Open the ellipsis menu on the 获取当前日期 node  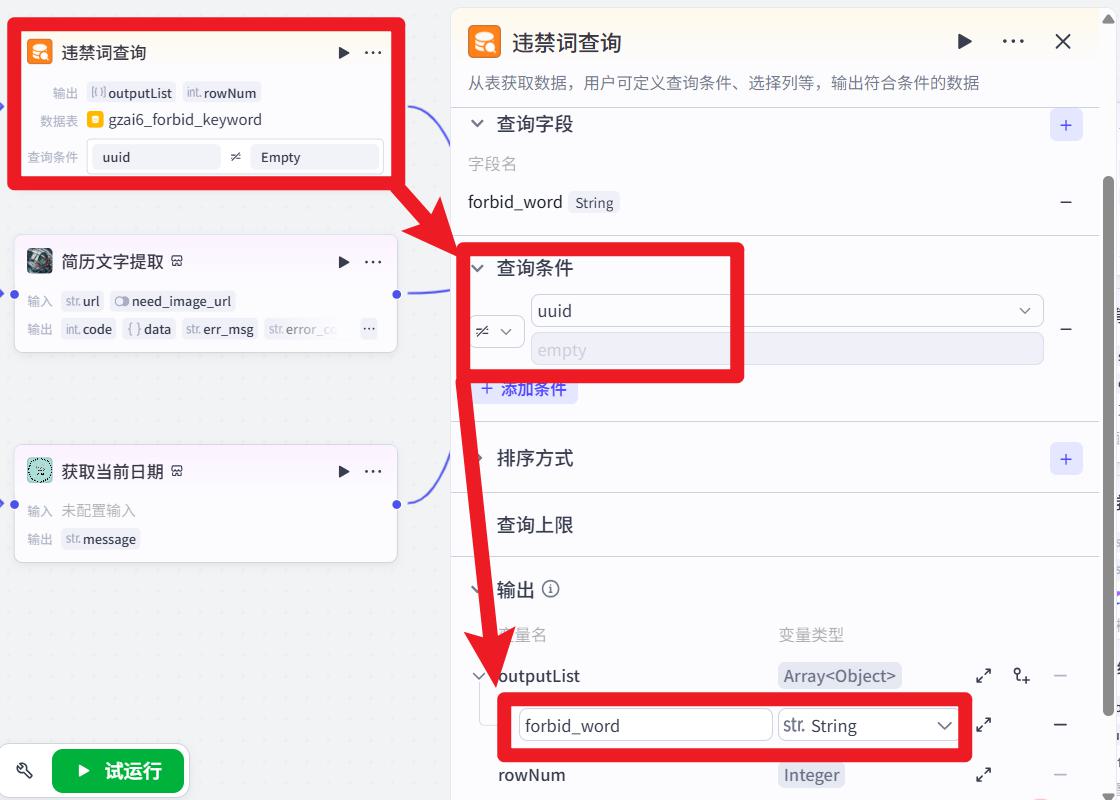point(373,471)
